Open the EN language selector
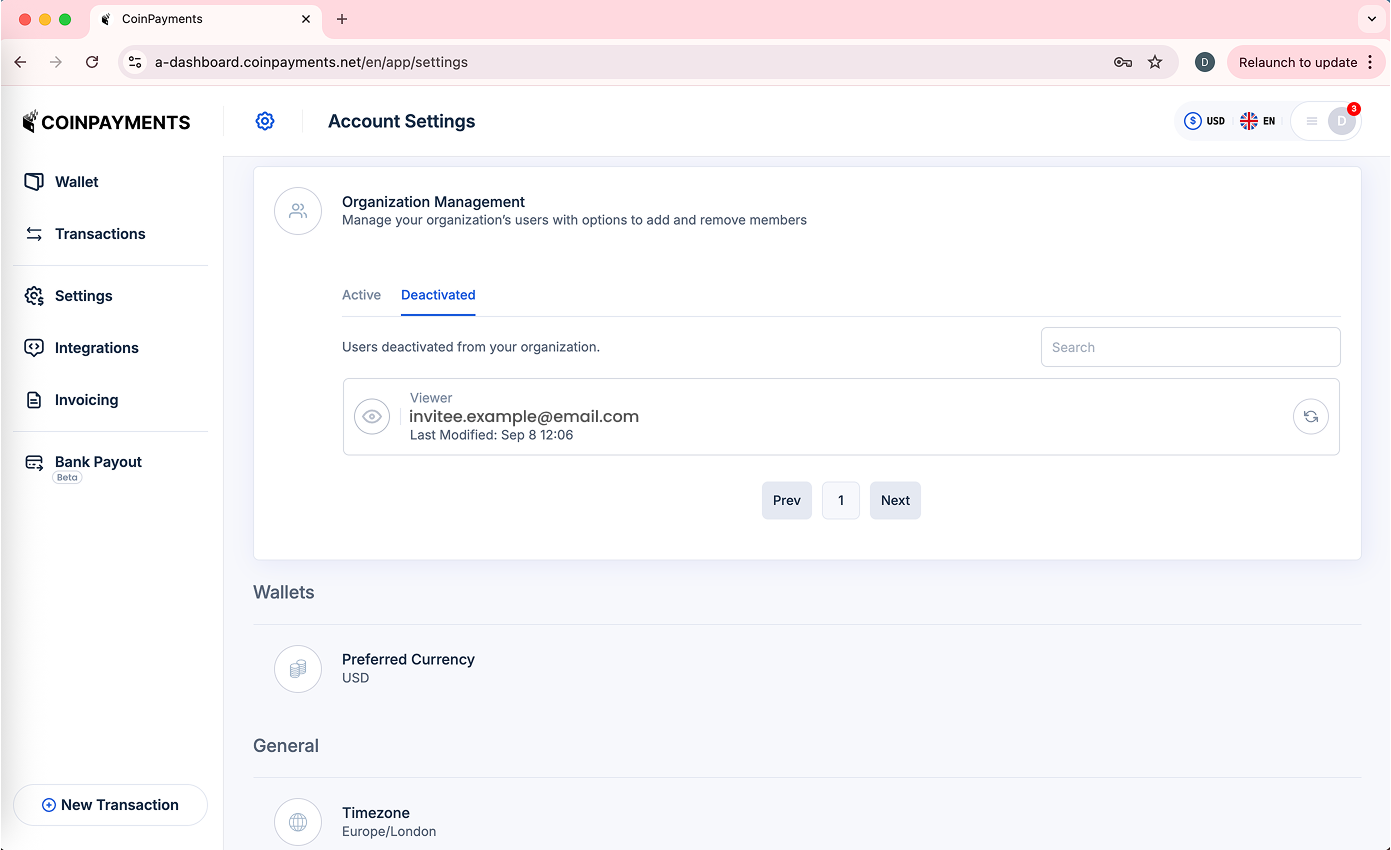The width and height of the screenshot is (1391, 850). pos(1258,121)
